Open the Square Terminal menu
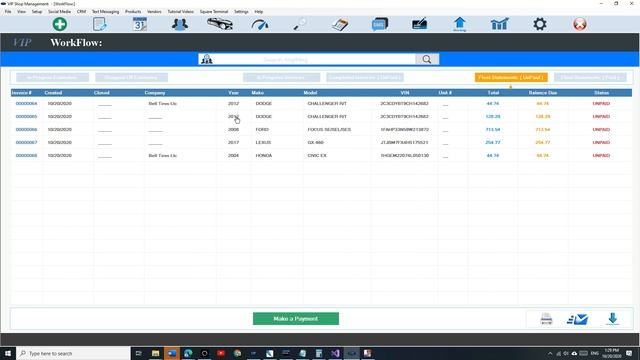The image size is (640, 360). pyautogui.click(x=214, y=11)
